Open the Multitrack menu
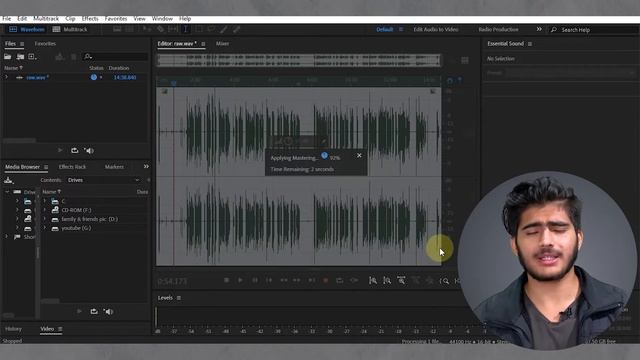Viewport: 640px width, 360px height. pos(46,19)
